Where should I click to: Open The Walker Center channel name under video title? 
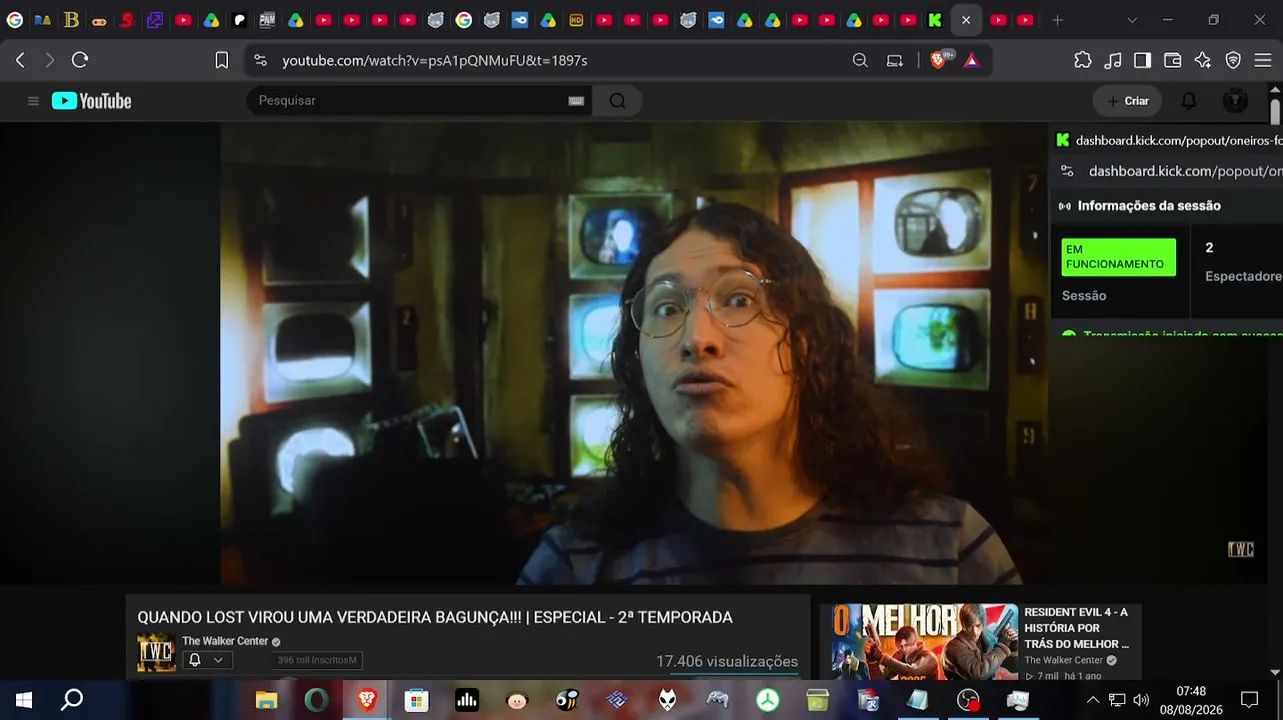tap(225, 641)
